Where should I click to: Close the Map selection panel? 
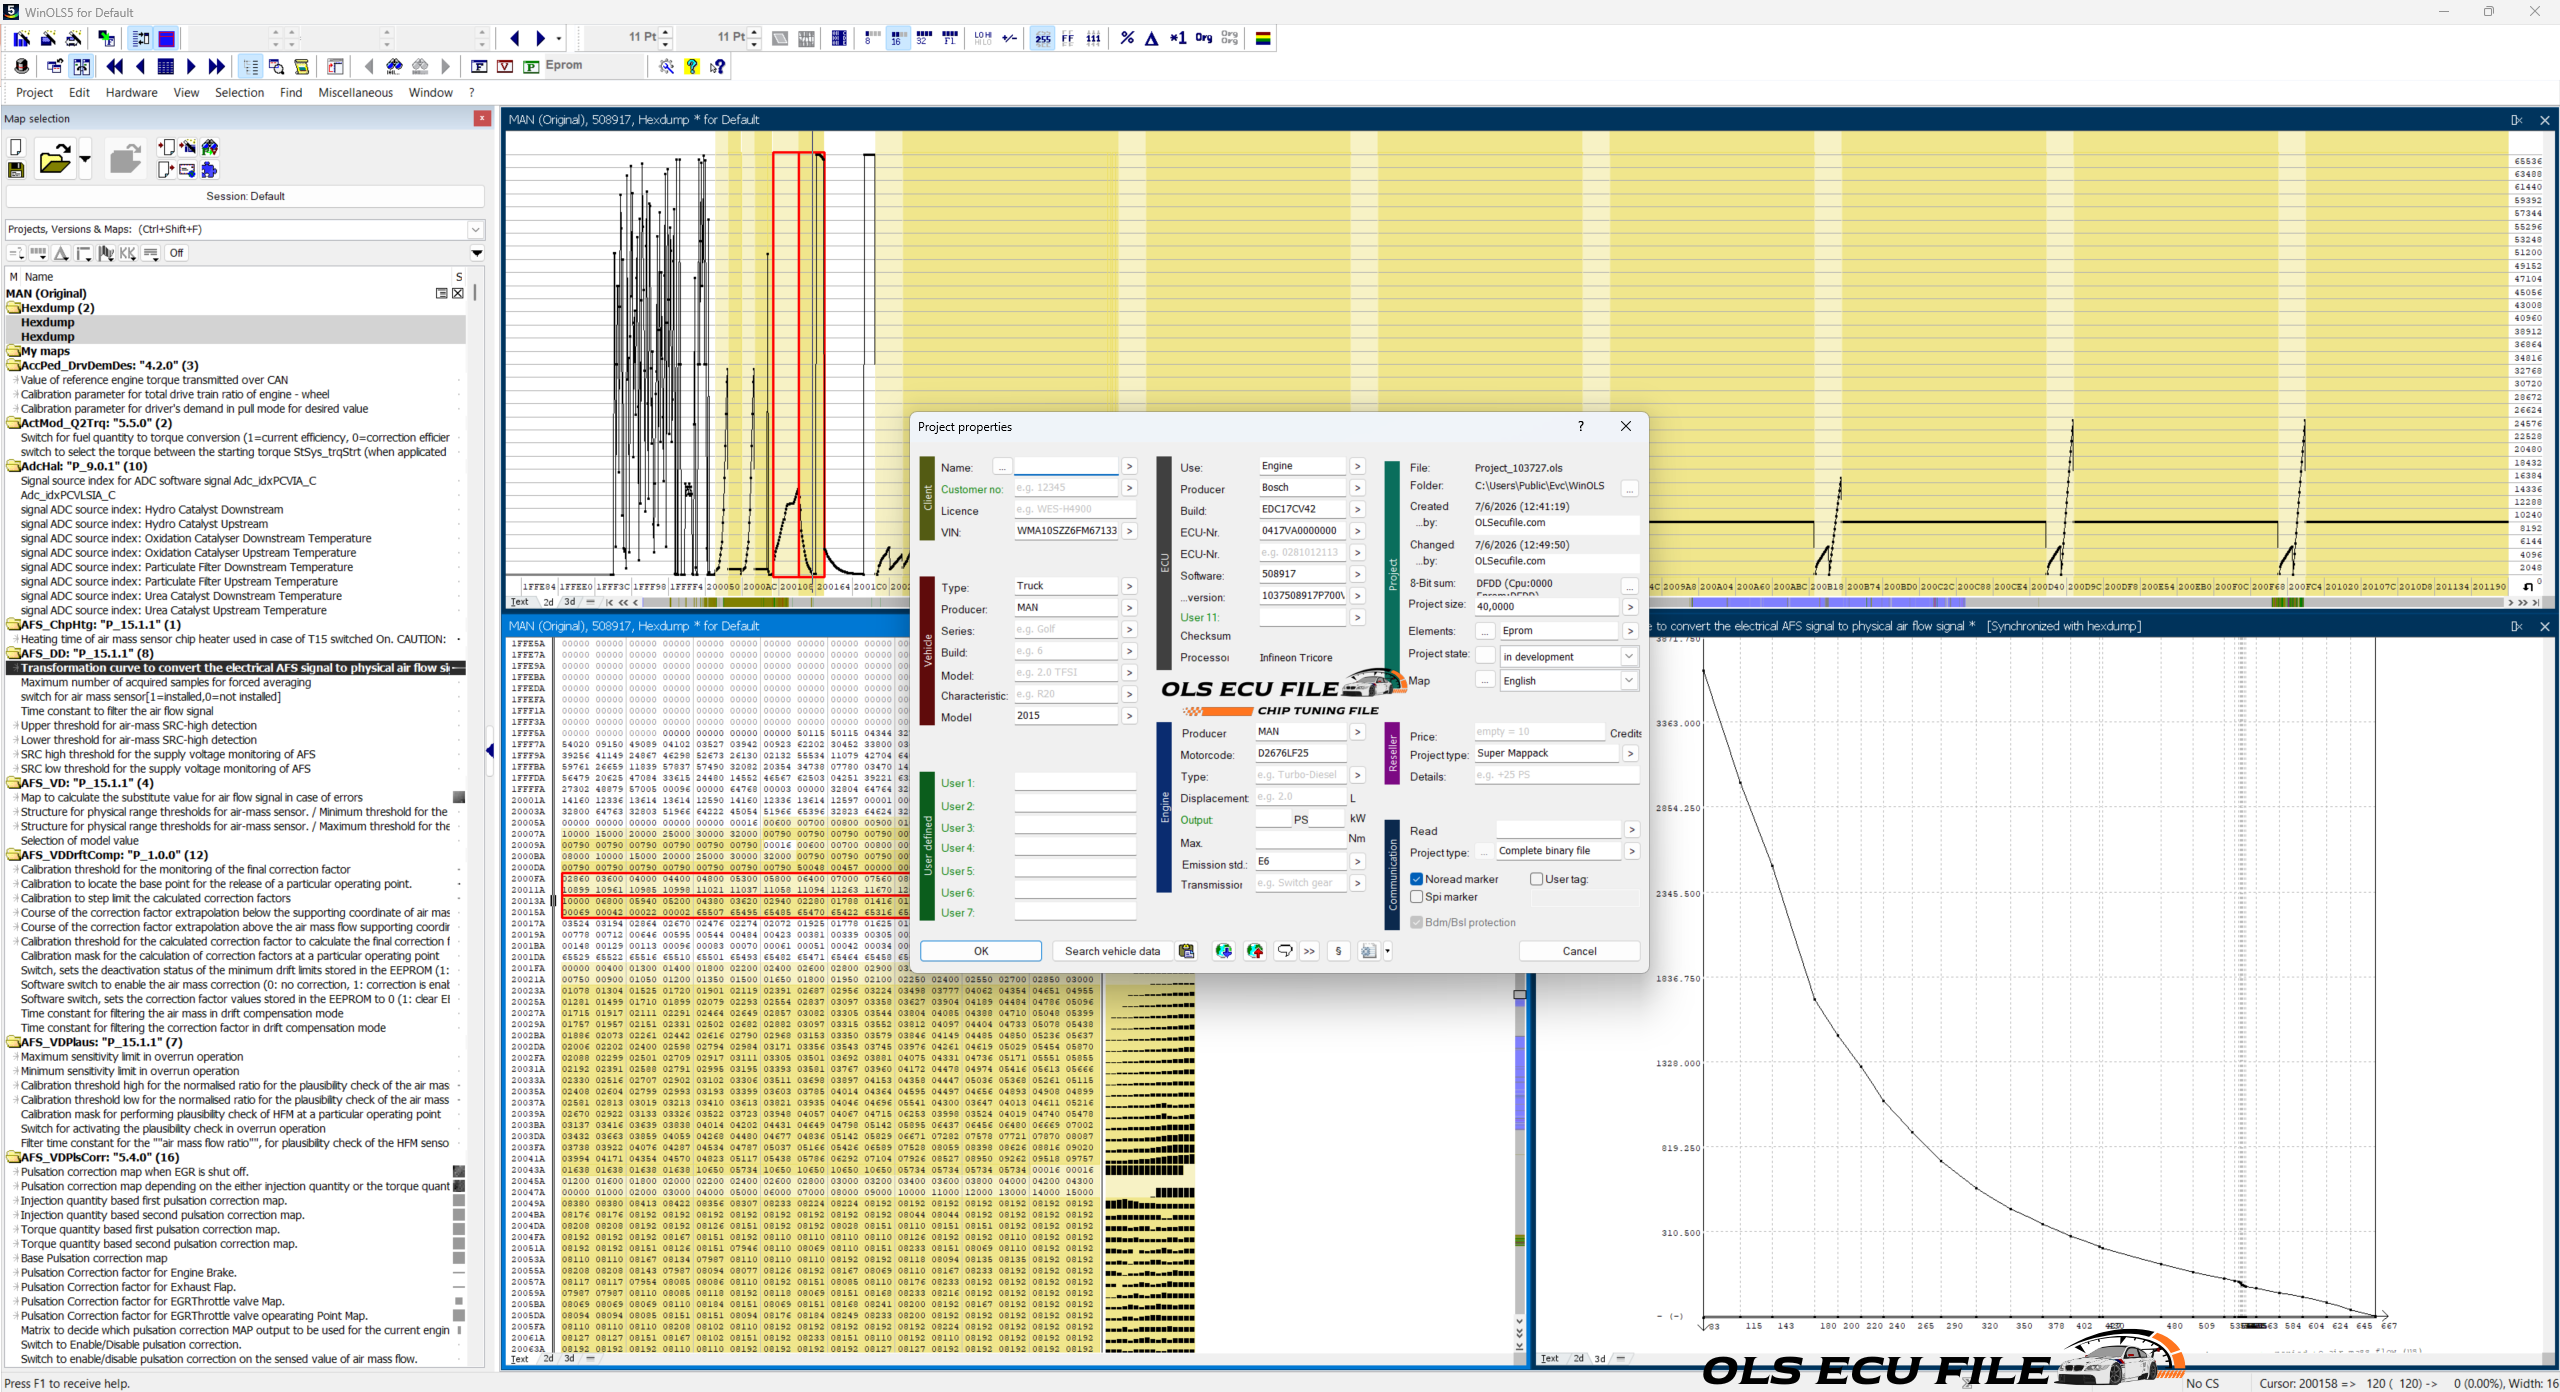[482, 118]
